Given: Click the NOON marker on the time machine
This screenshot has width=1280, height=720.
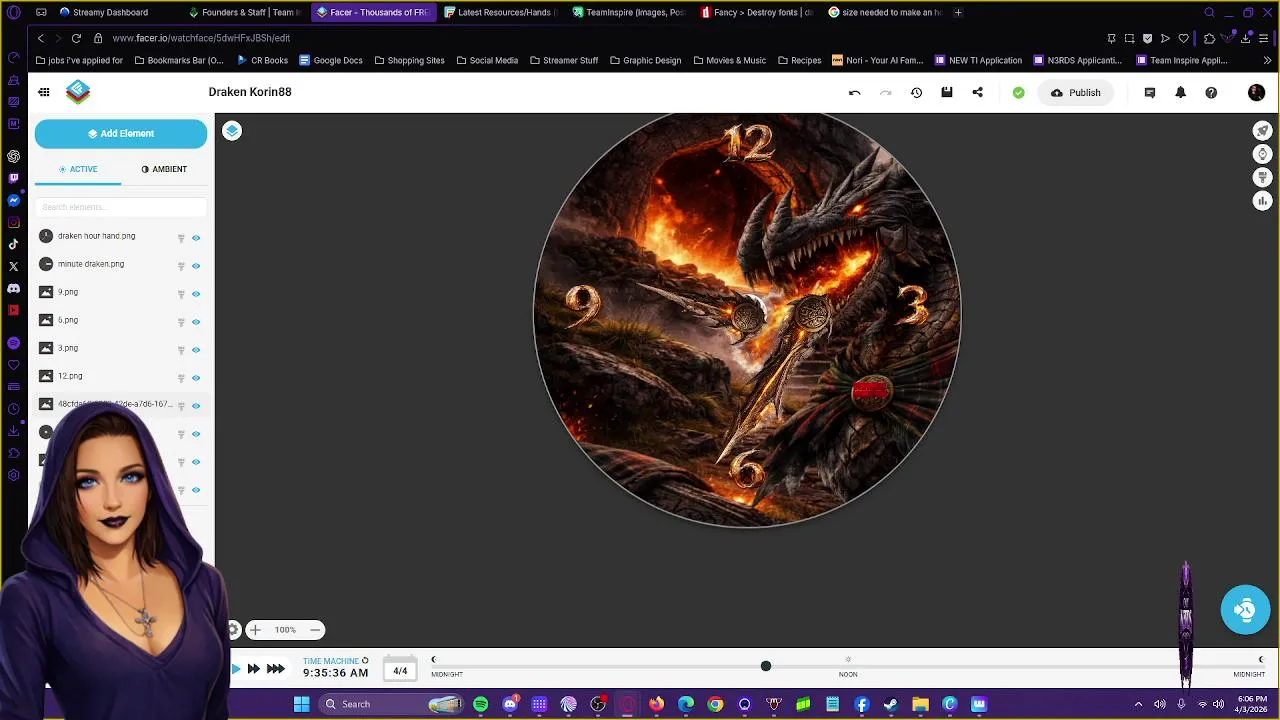Looking at the screenshot, I should tap(848, 674).
